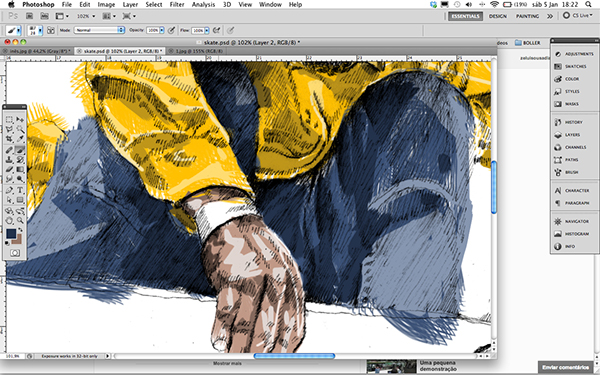The image size is (600, 375).
Task: Toggle tablet pressure controls size
Action: click(230, 30)
